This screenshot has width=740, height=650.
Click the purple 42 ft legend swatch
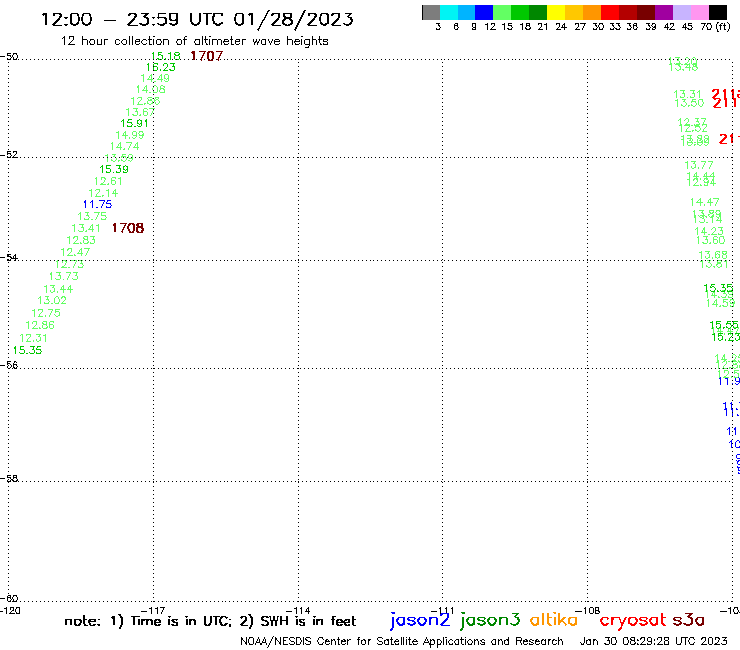click(664, 12)
